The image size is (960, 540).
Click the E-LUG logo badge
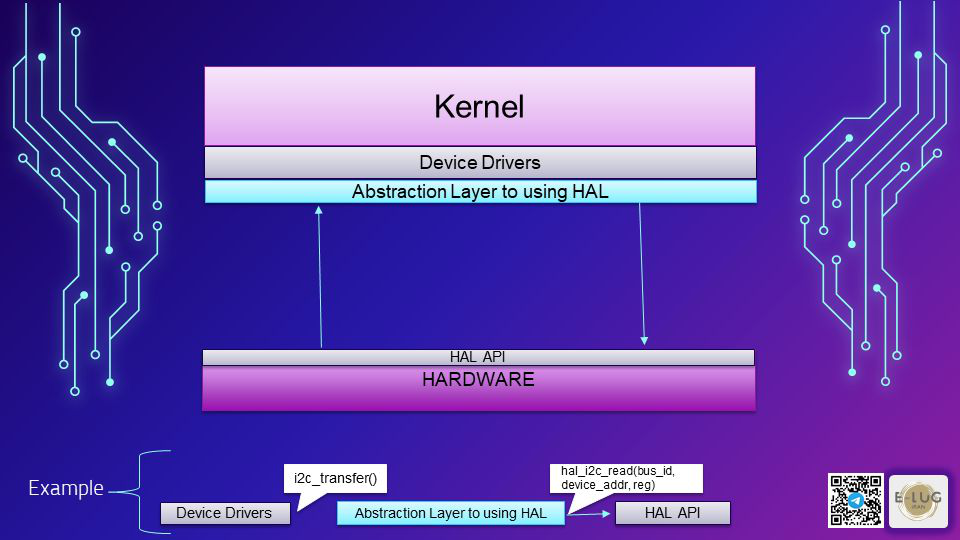coord(917,500)
